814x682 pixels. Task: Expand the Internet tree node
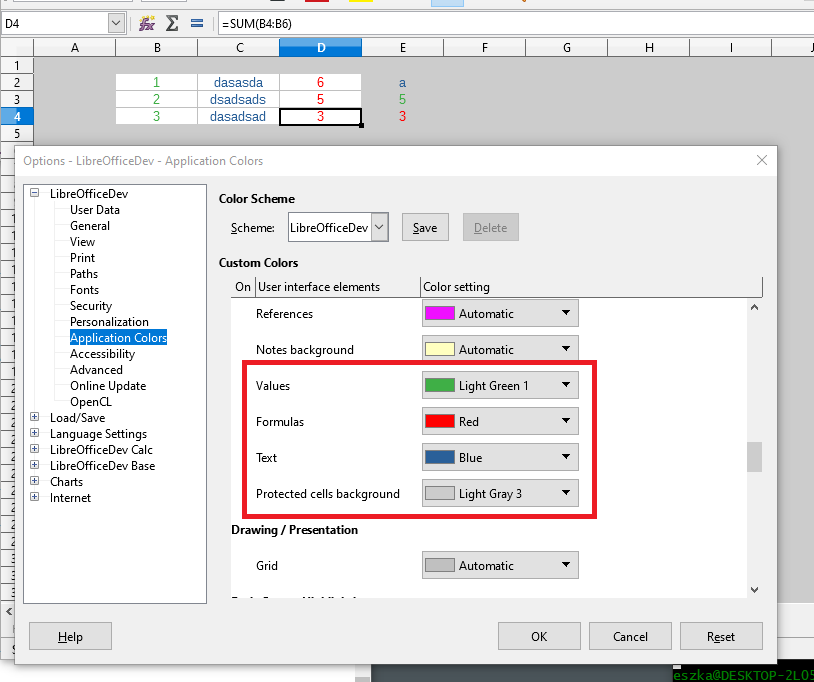click(x=36, y=497)
